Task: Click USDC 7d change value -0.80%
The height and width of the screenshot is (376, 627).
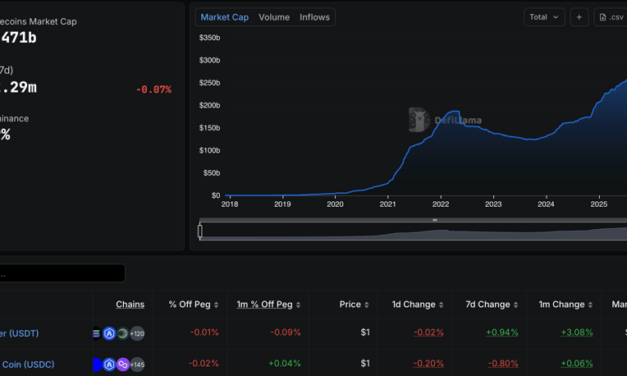Action: click(x=503, y=364)
